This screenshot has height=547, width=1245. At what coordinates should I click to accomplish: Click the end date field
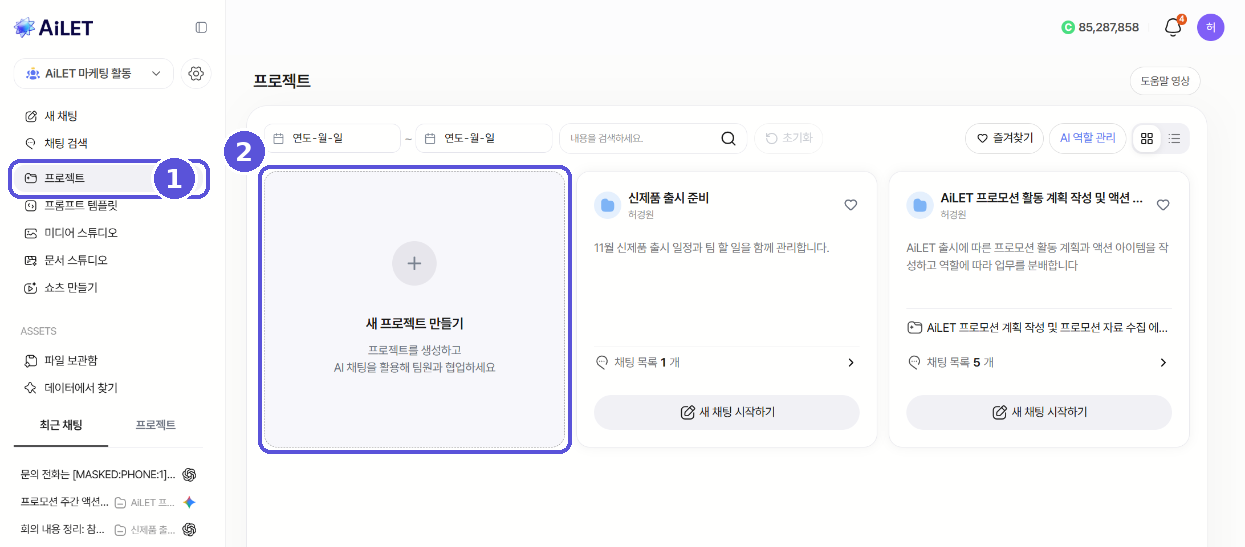(484, 138)
